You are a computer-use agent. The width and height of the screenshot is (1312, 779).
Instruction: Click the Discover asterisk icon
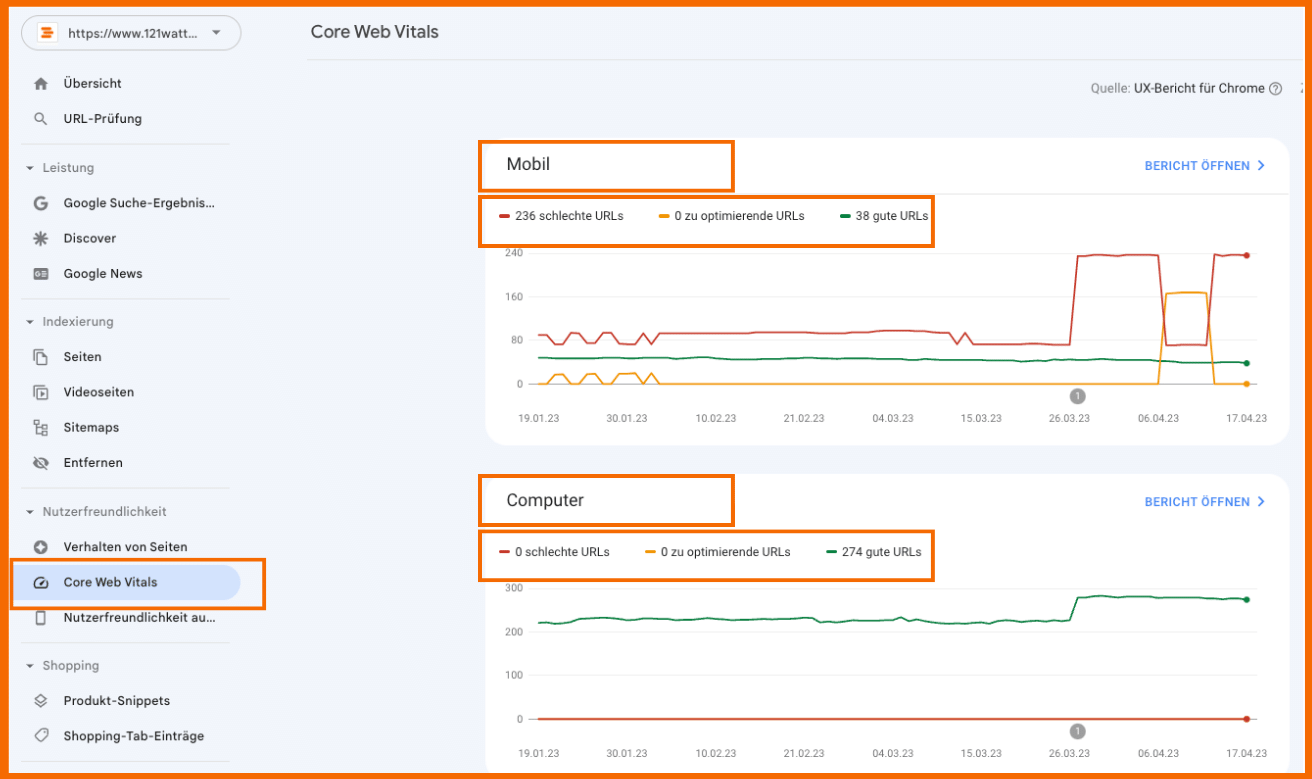[41, 239]
